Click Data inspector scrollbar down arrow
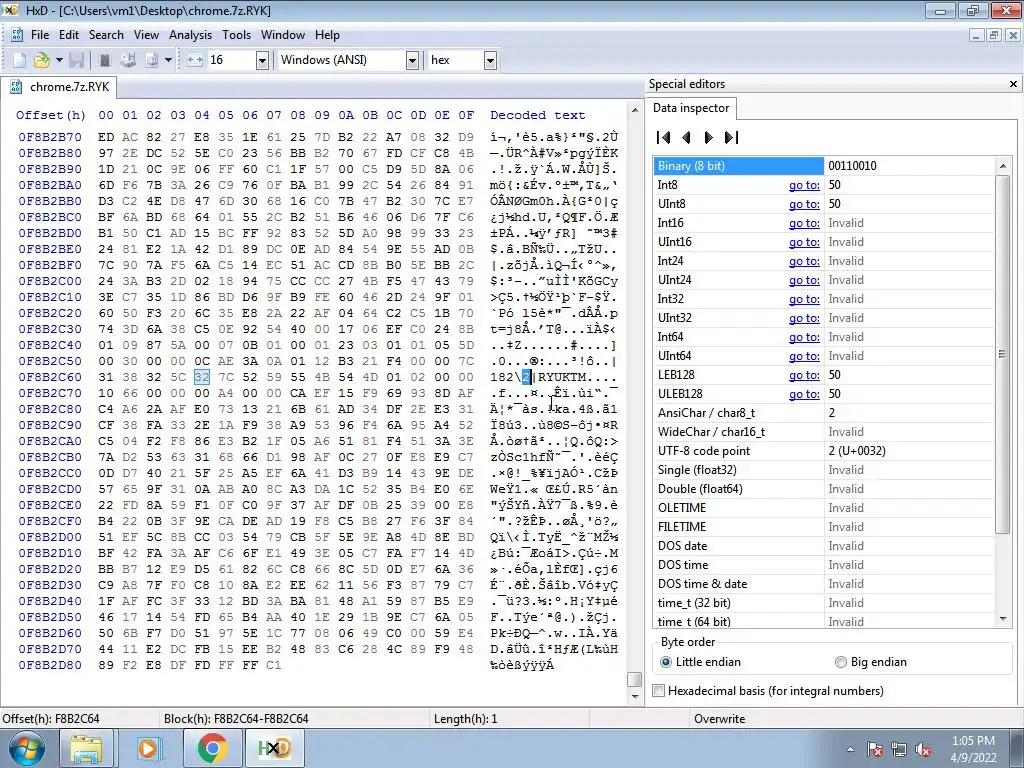The height and width of the screenshot is (768, 1024). [x=1003, y=619]
